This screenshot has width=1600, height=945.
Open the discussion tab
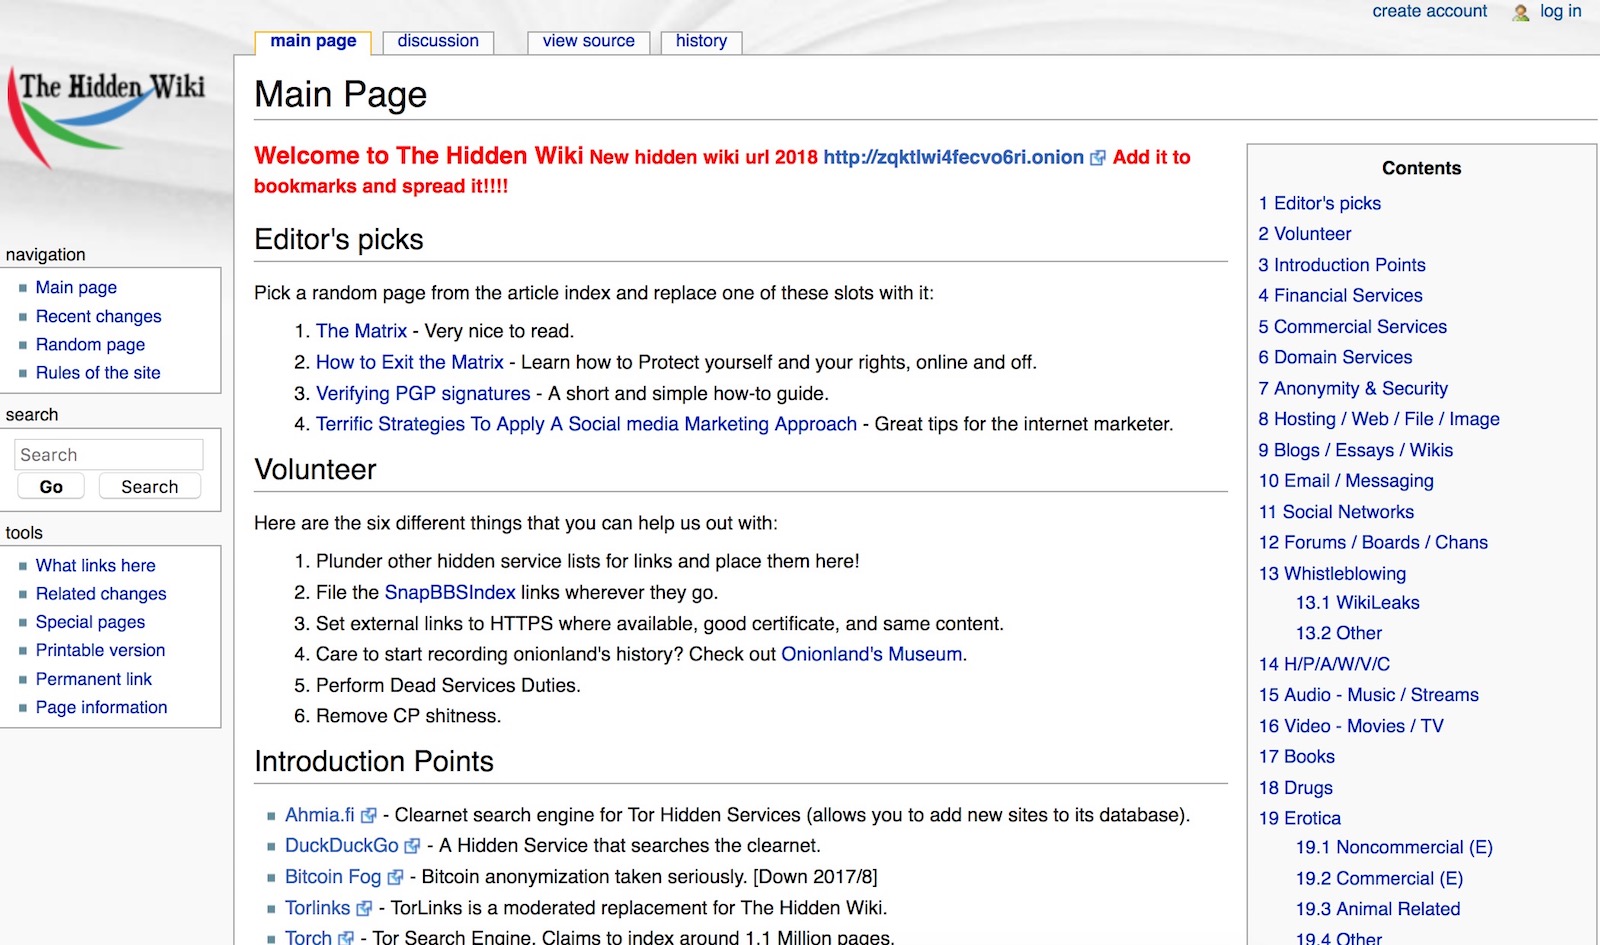point(438,41)
